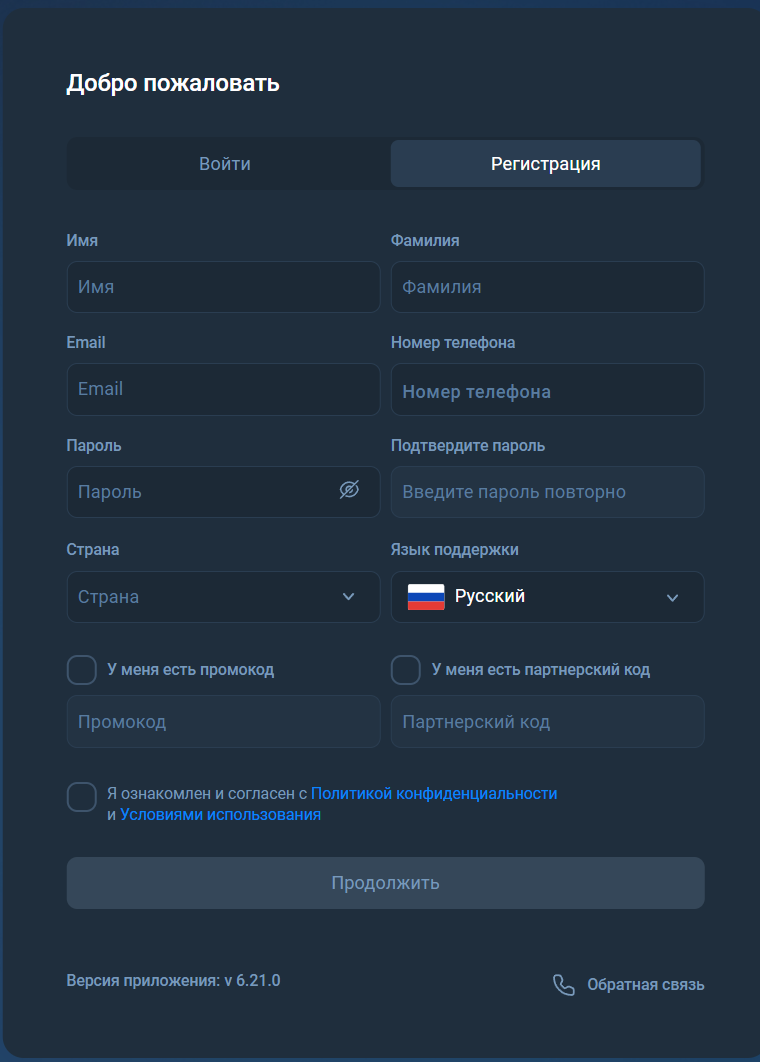Click the Russian flag icon
Image resolution: width=760 pixels, height=1062 pixels.
(426, 597)
